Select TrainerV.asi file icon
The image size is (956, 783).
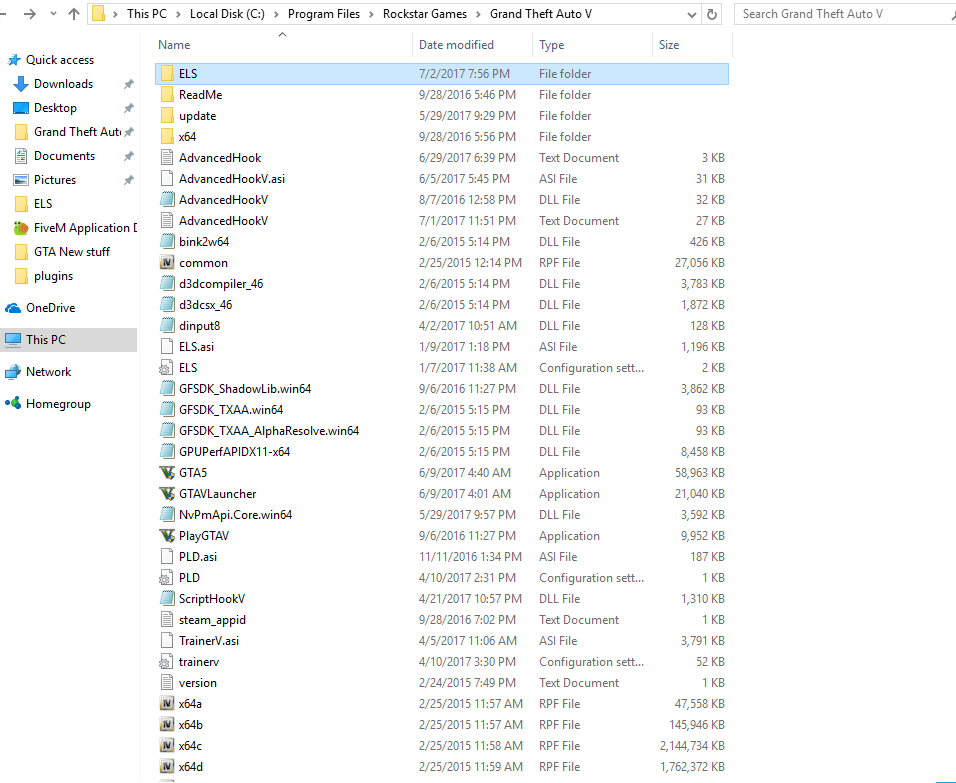click(167, 641)
